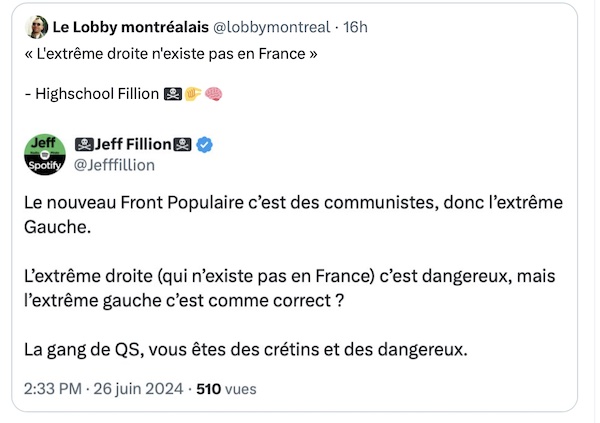Open the 16h tweet timestamp

(x=356, y=25)
